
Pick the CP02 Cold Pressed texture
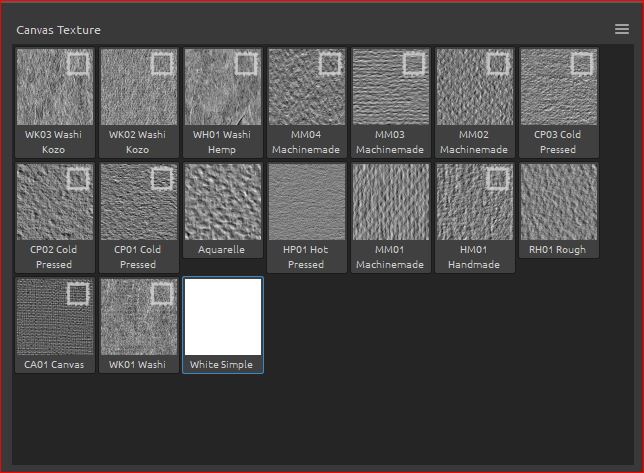(55, 210)
